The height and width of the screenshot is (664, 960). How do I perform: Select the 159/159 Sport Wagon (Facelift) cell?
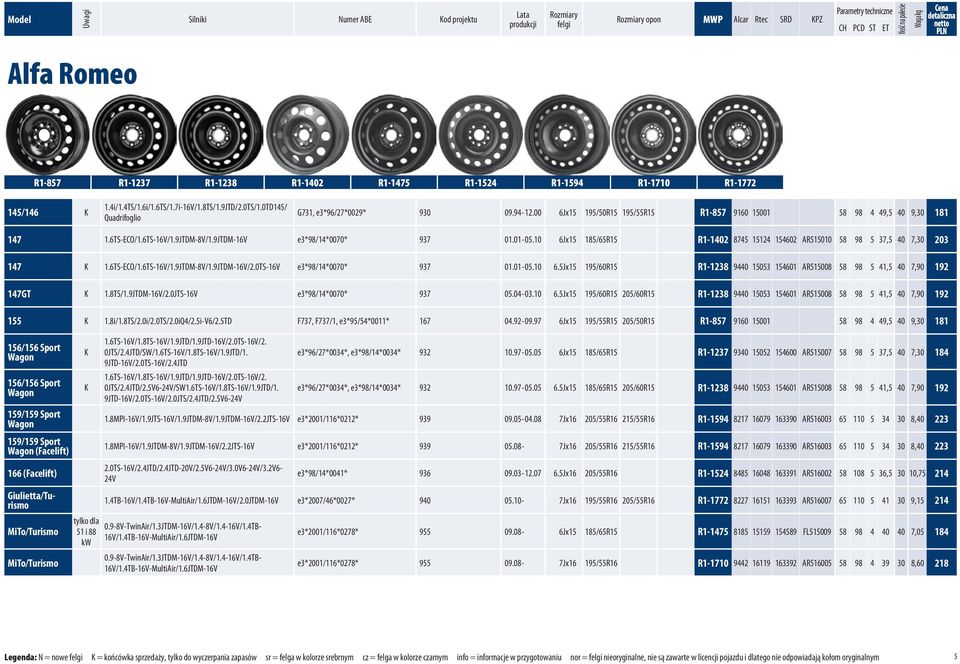pos(38,446)
